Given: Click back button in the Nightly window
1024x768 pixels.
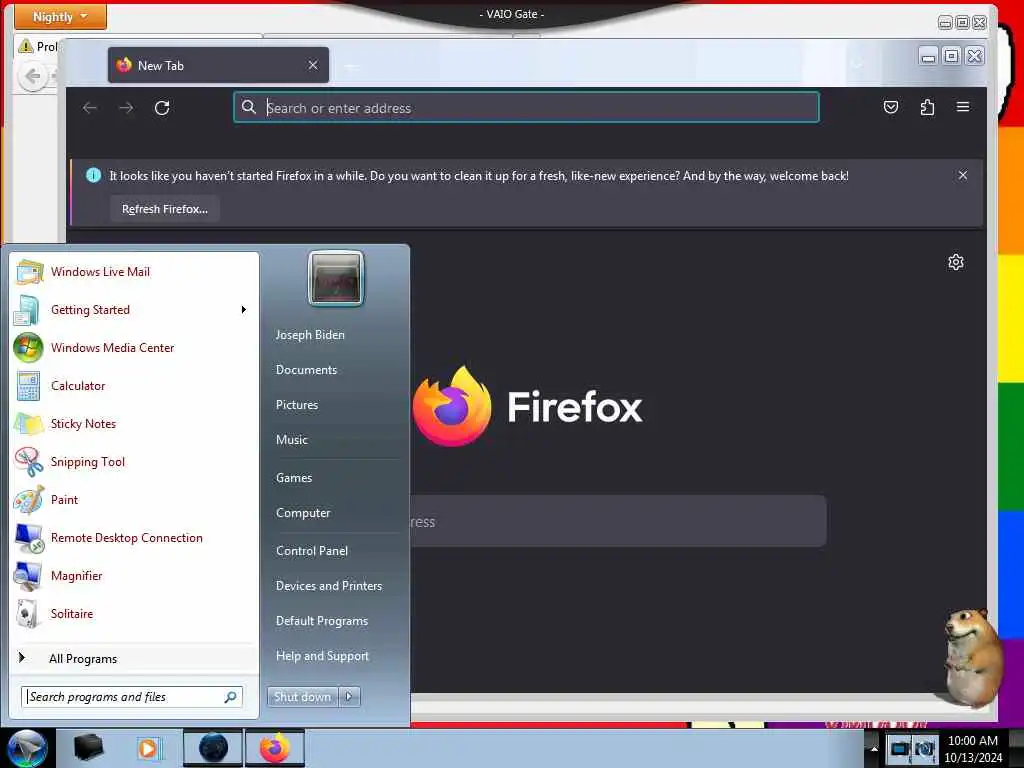Looking at the screenshot, I should pos(32,77).
